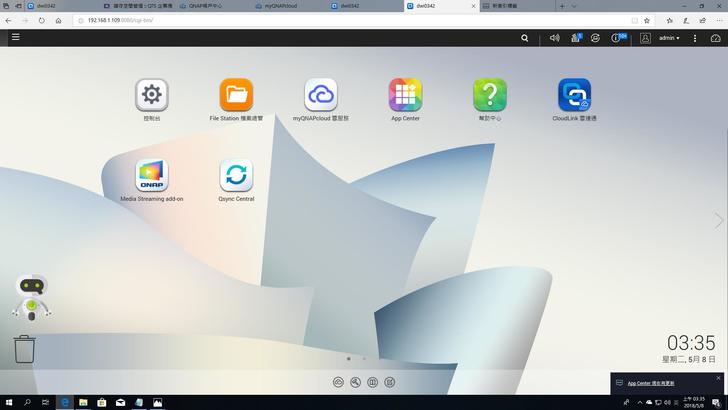Switch to the second desktop page dot
This screenshot has width=728, height=410.
point(364,358)
